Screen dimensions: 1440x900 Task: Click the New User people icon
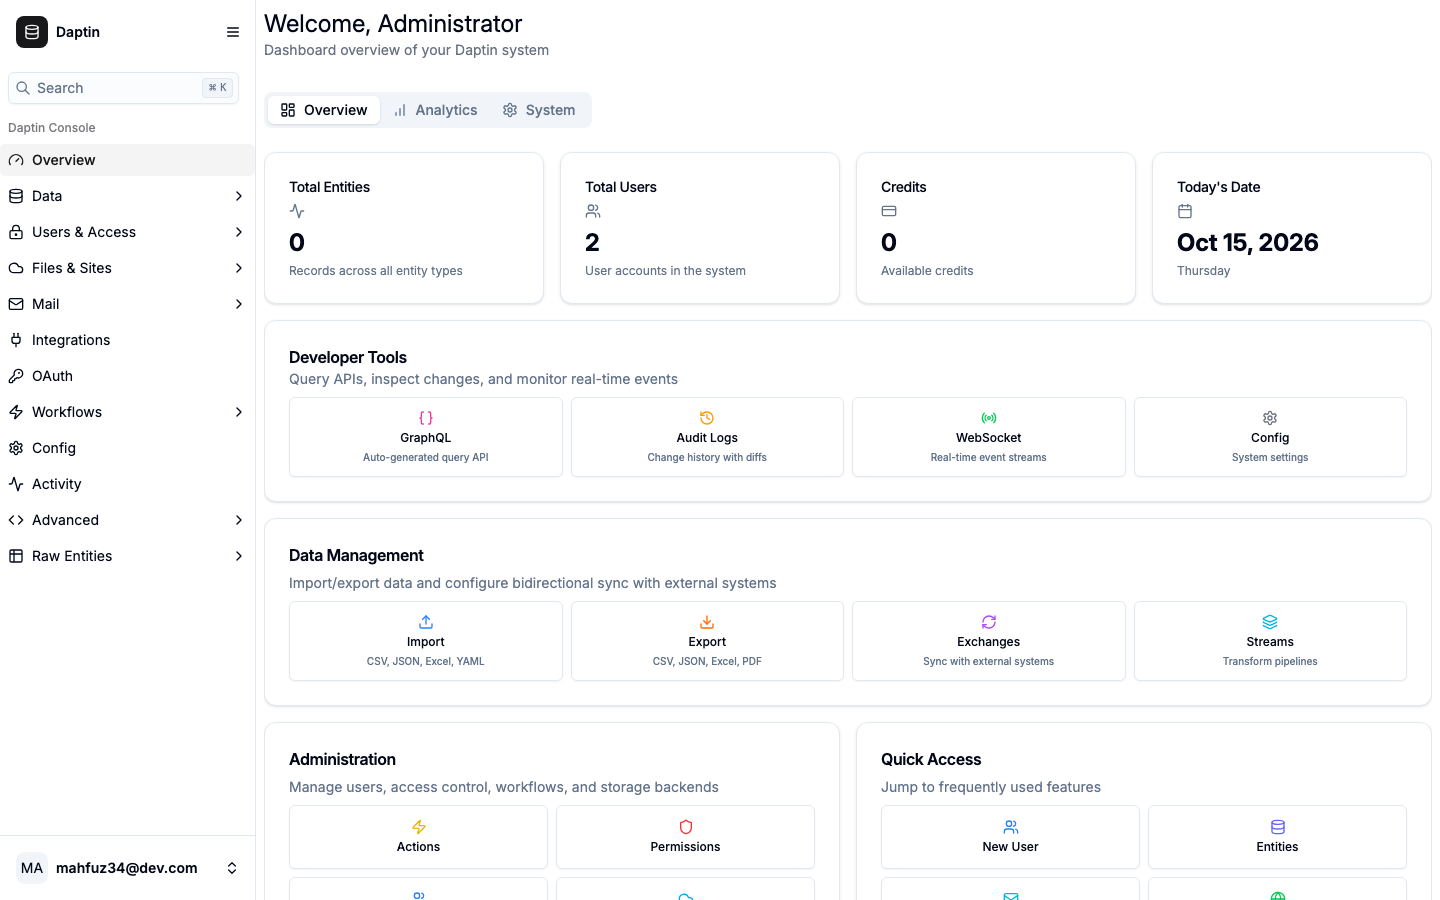coord(1011,827)
